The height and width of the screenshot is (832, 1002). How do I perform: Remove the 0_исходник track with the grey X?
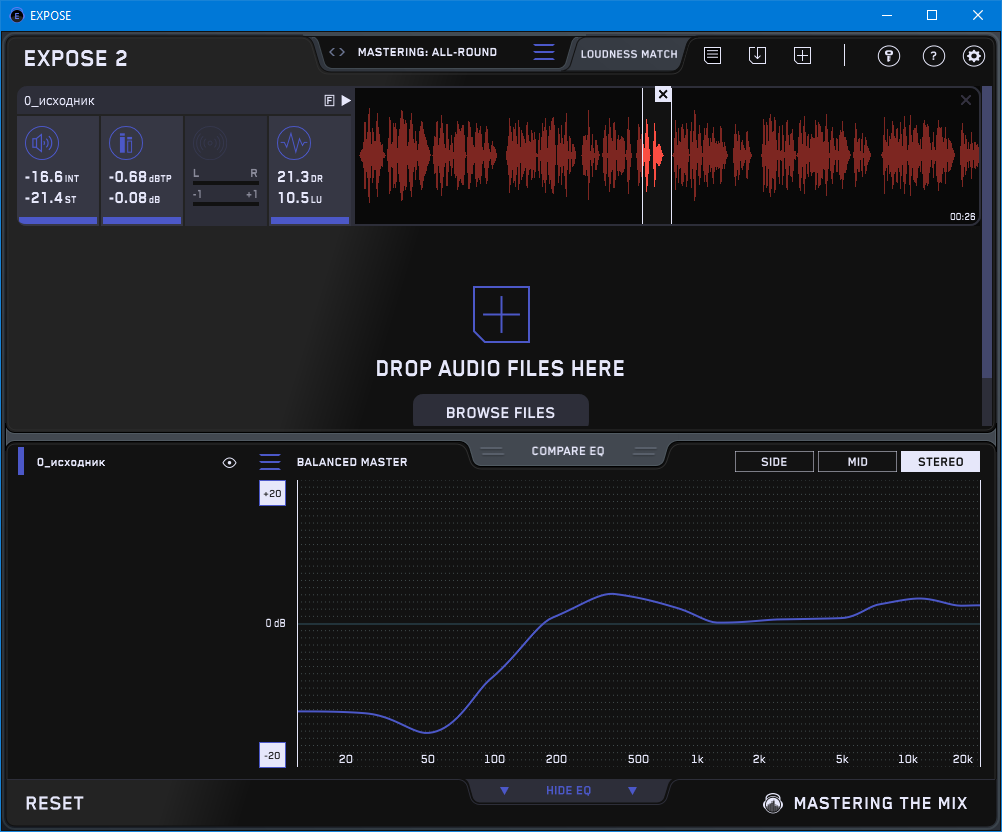click(966, 100)
